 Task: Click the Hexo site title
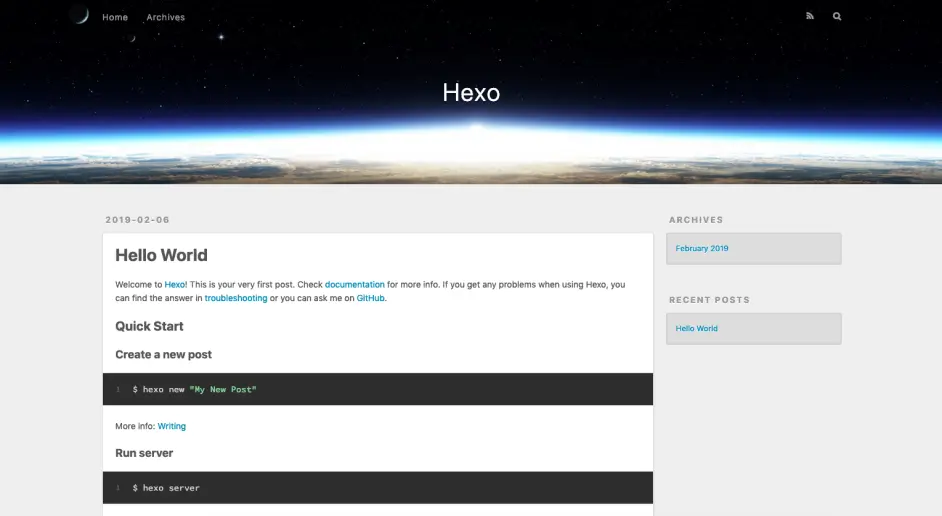[x=471, y=93]
